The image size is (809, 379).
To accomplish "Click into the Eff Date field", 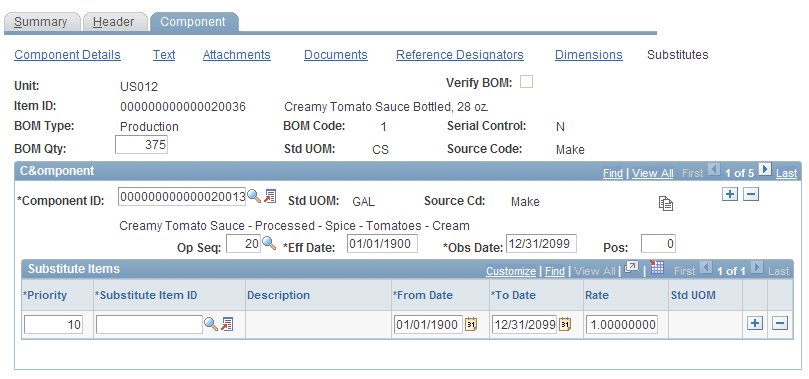I will pos(382,244).
